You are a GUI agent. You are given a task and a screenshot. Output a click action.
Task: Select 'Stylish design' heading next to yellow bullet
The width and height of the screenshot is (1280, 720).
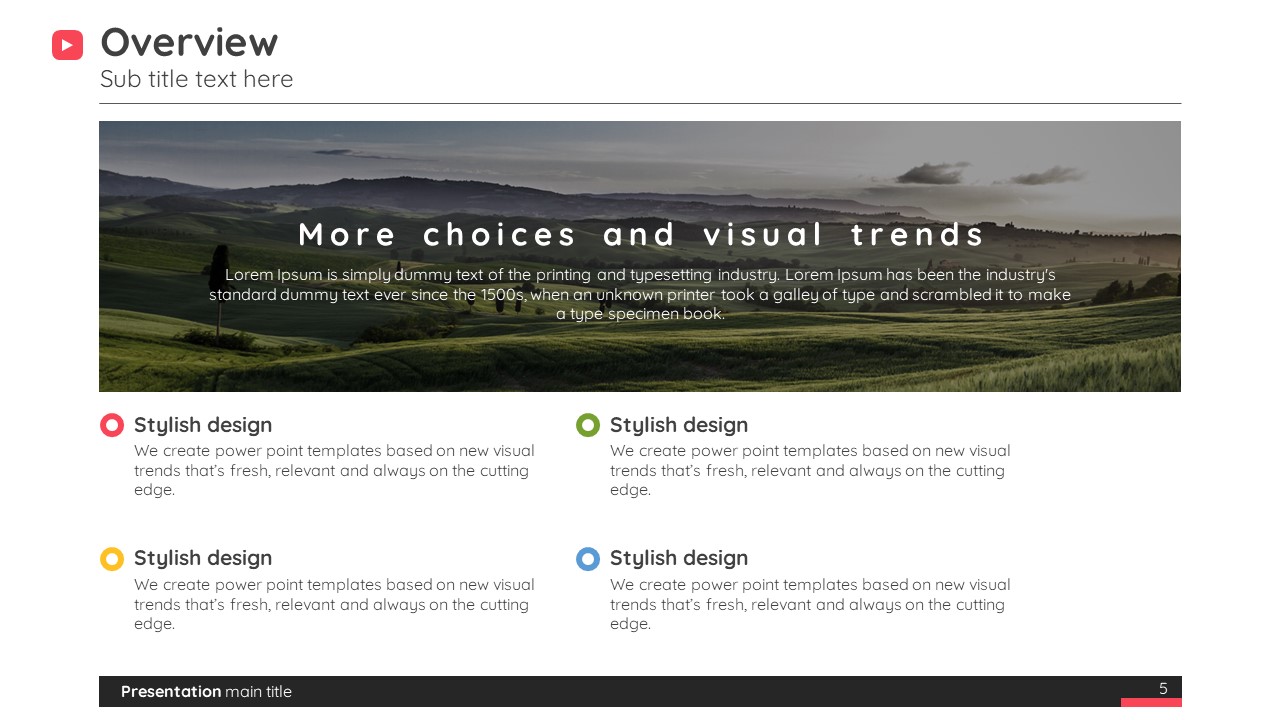203,558
